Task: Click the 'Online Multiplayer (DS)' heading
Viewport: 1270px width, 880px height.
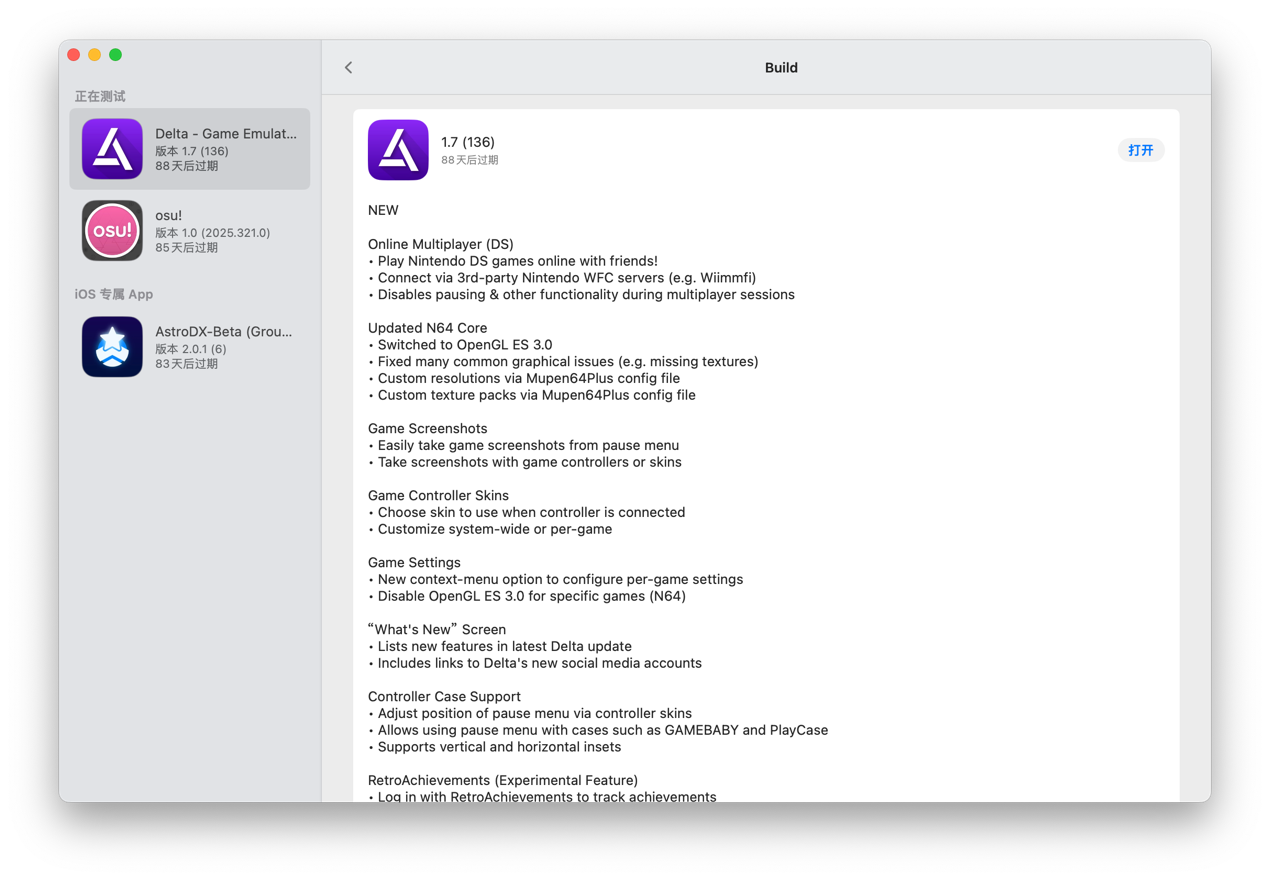Action: (x=441, y=244)
